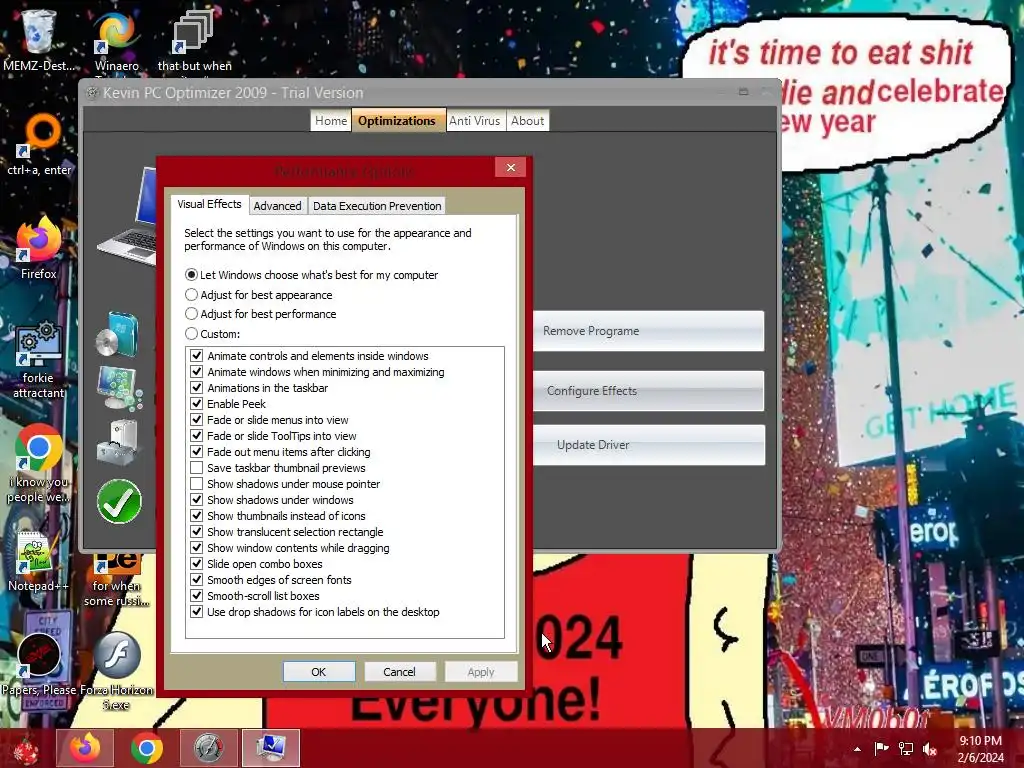Click the green checkmark icon
Viewport: 1024px width, 768px height.
pos(119,502)
